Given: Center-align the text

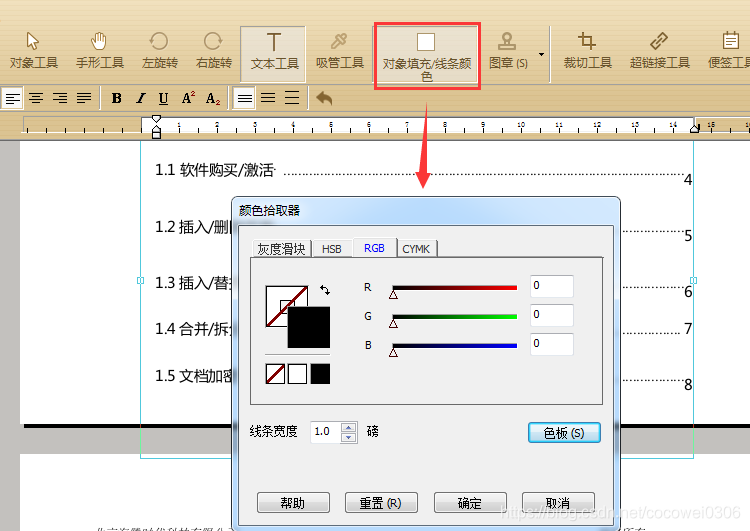Looking at the screenshot, I should click(36, 99).
